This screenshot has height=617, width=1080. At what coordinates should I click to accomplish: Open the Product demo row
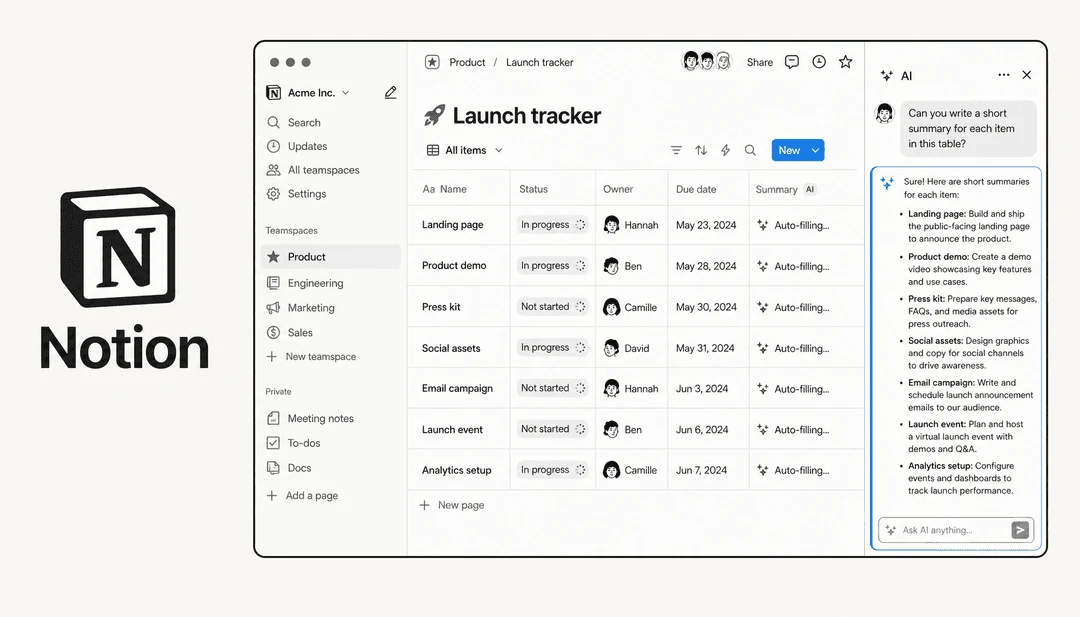click(x=454, y=265)
